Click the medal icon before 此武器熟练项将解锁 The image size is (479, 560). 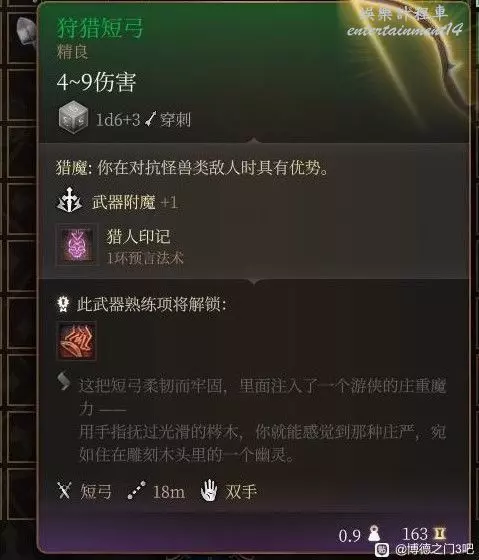coord(63,305)
